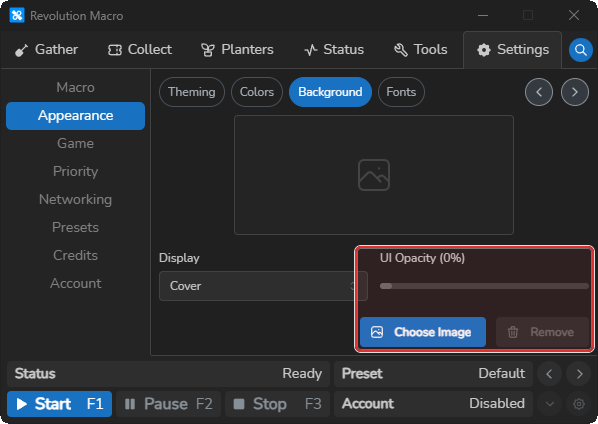Go to Priority settings section

click(76, 171)
